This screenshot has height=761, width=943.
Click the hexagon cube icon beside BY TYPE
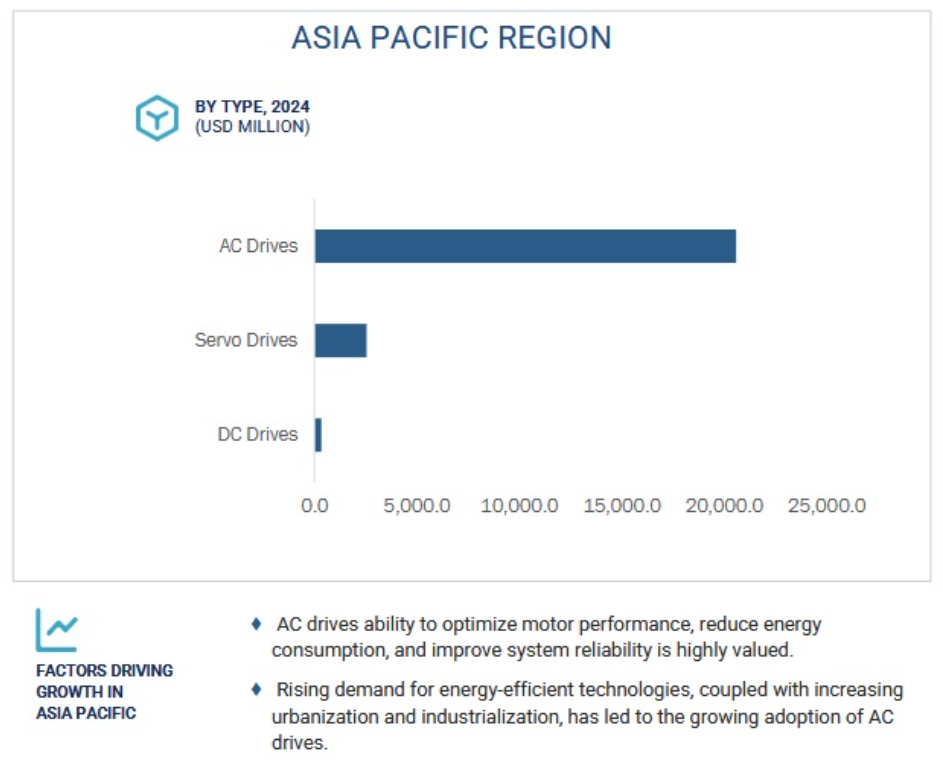pos(157,117)
